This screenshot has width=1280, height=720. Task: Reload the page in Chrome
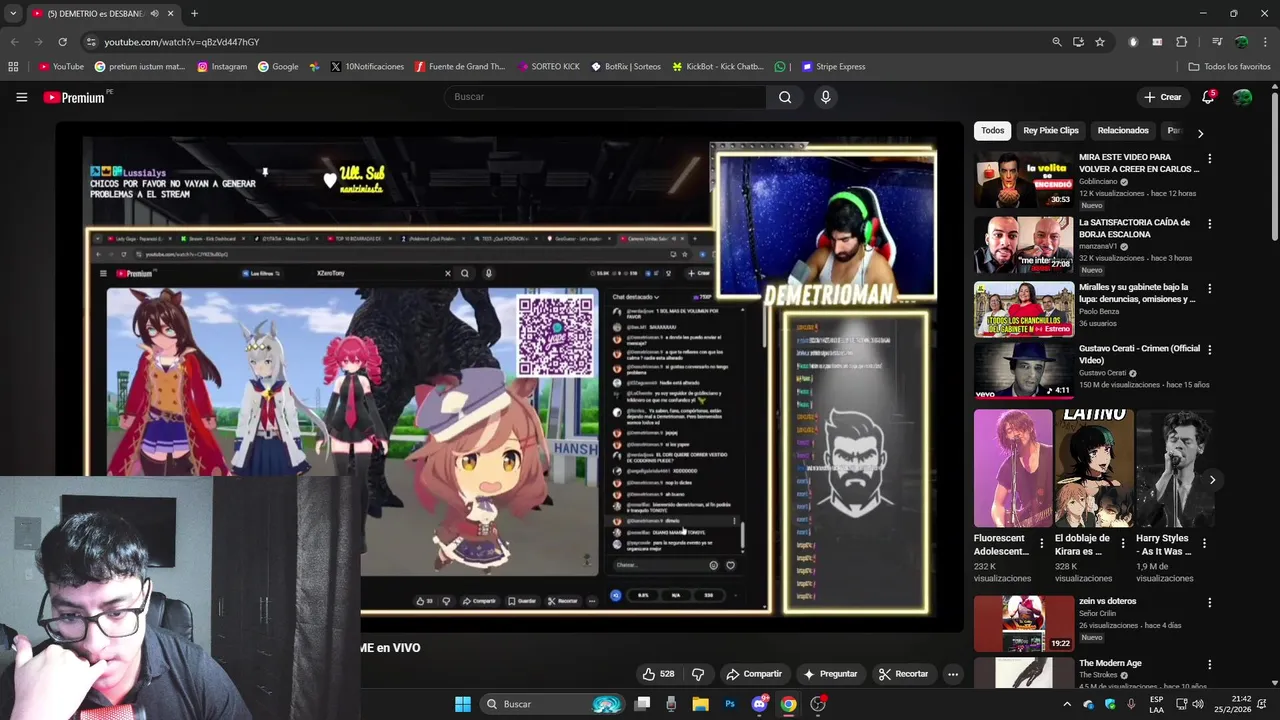62,42
